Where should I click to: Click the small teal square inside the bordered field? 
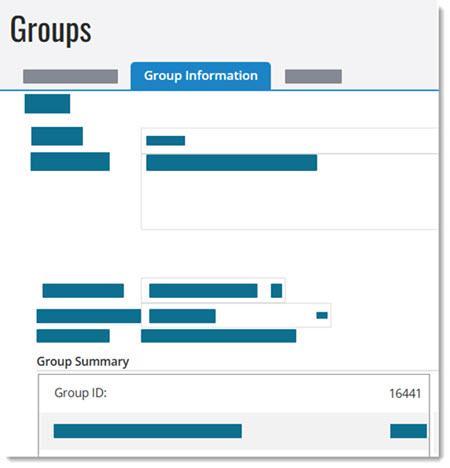point(276,291)
